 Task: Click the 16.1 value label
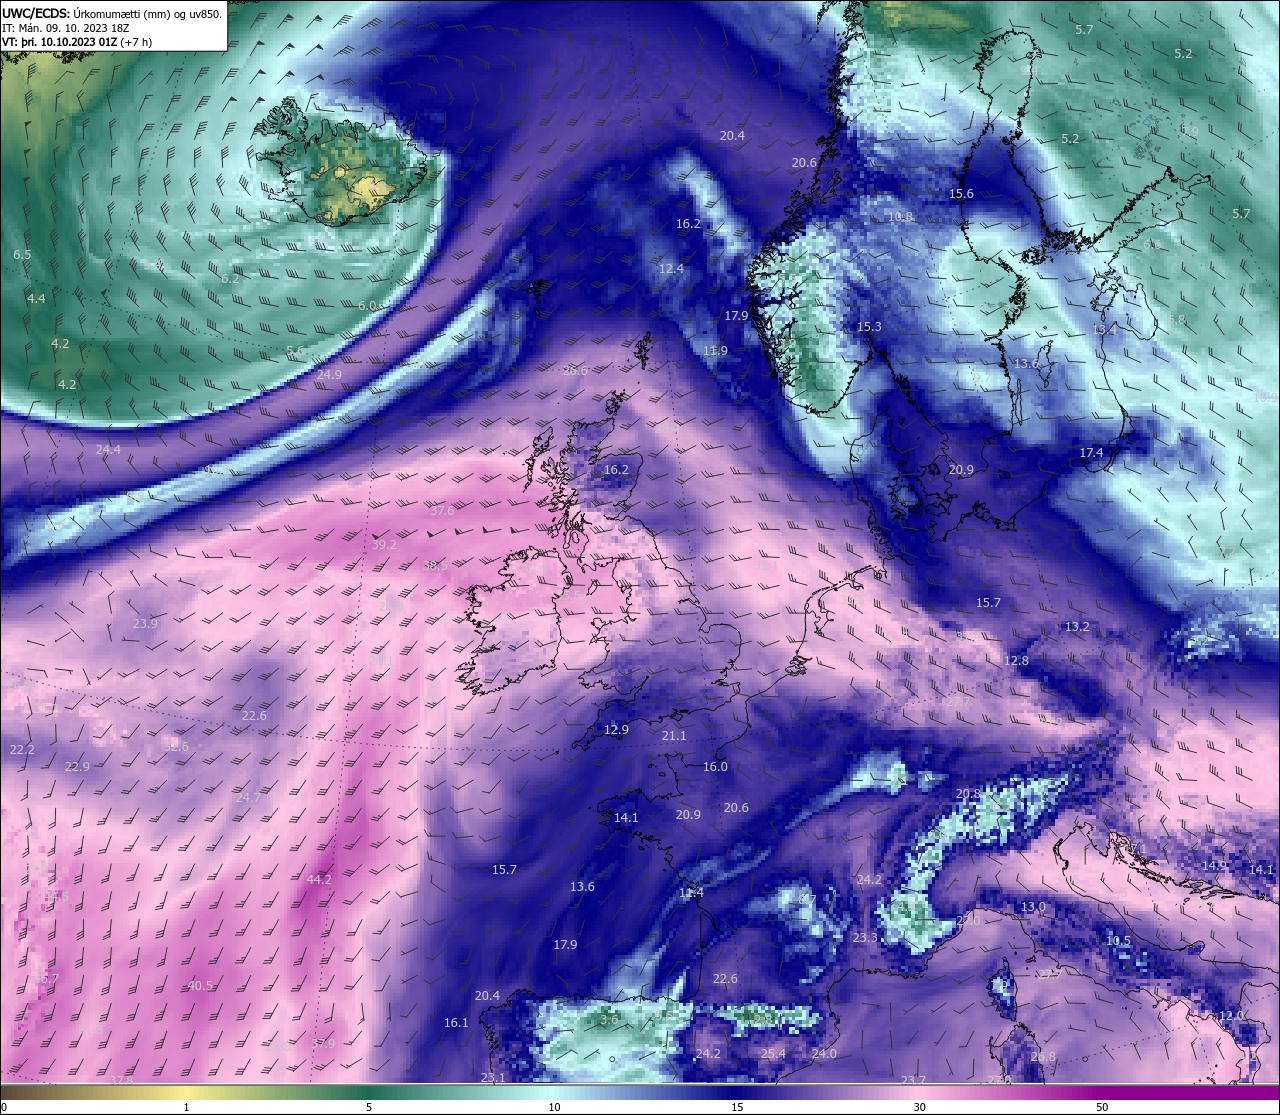[456, 1023]
